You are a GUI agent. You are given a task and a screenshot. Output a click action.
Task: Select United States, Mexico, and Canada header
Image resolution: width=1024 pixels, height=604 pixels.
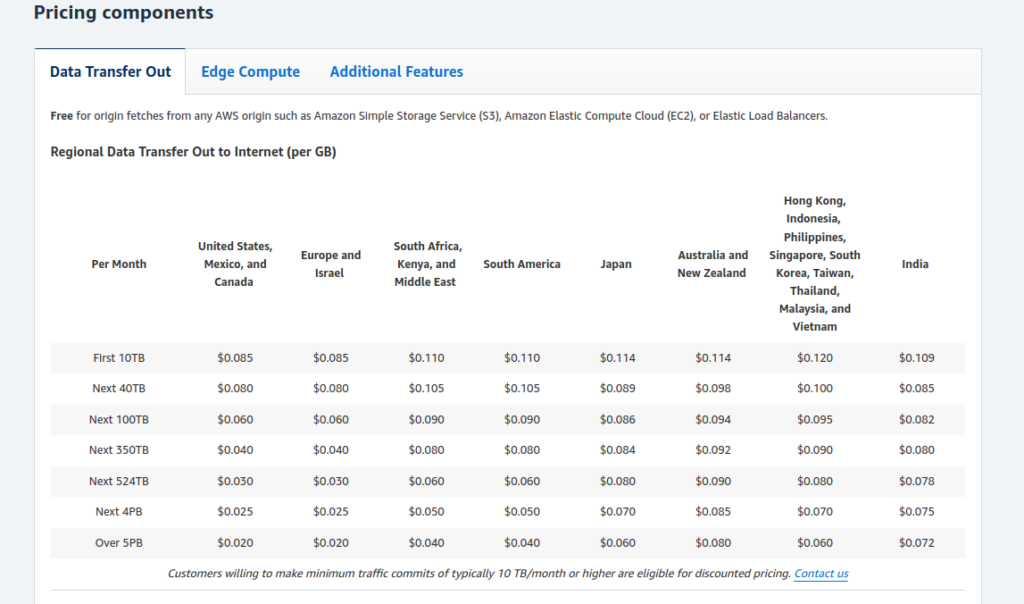tap(235, 264)
